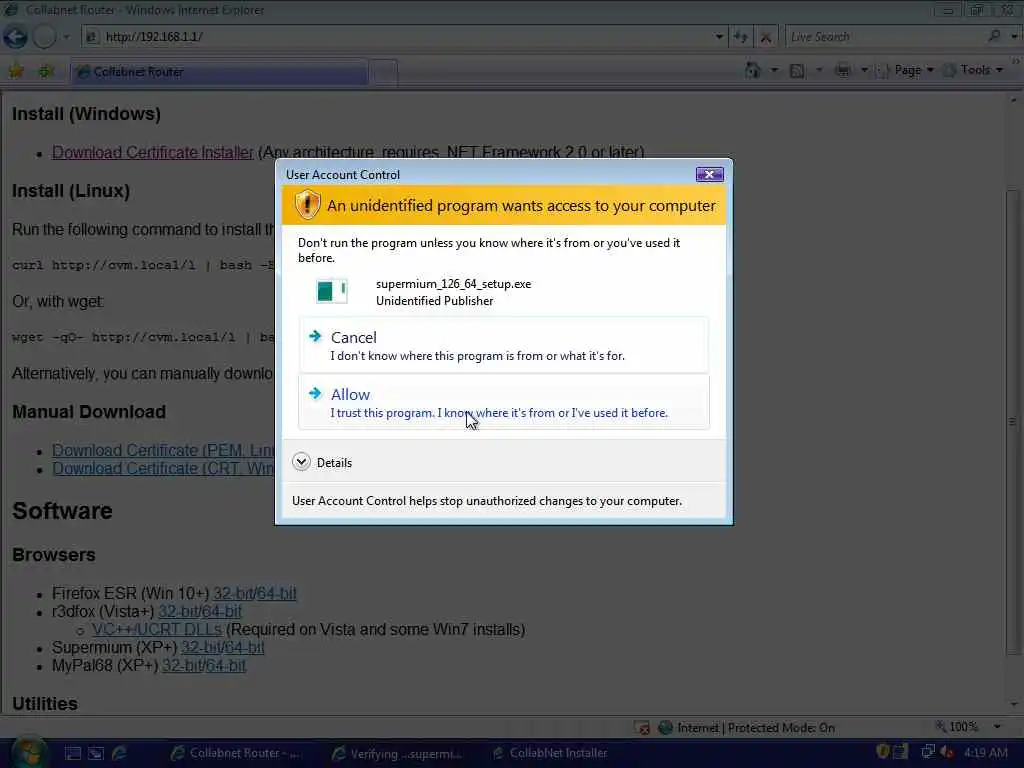This screenshot has width=1024, height=768.
Task: Click the page vertical scrollbar
Action: [x=1013, y=421]
